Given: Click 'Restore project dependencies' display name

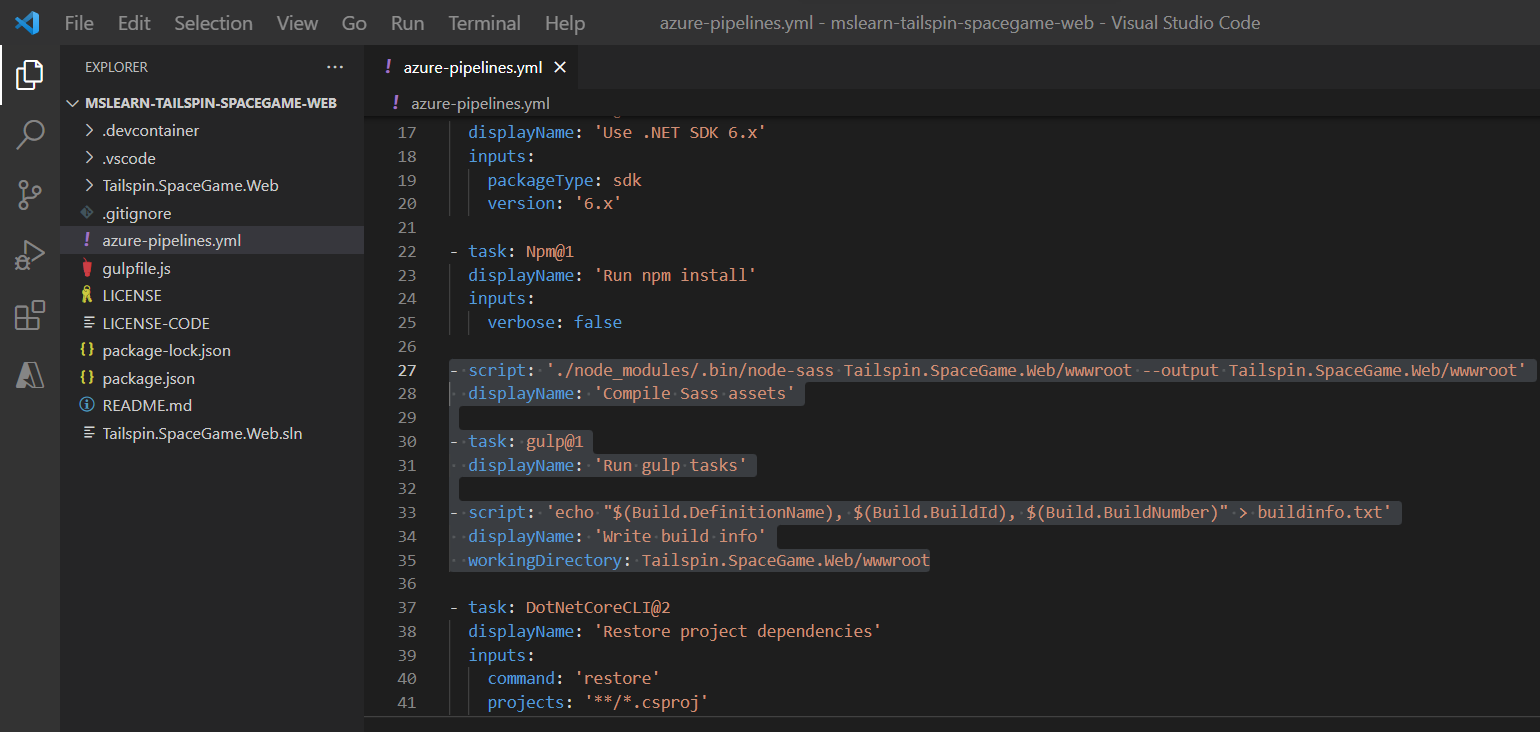Looking at the screenshot, I should click(x=737, y=631).
